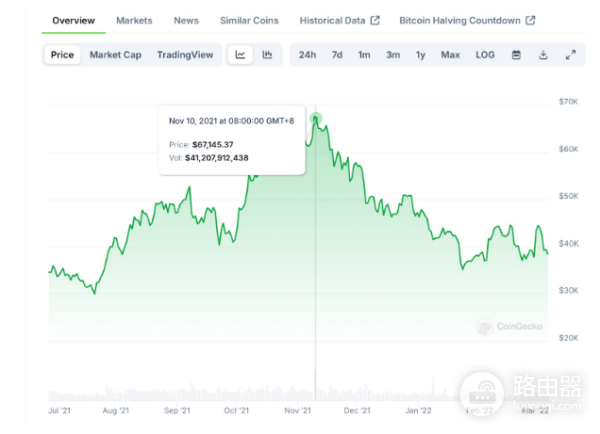Switch chart to Market Cap view
Image resolution: width=600 pixels, height=434 pixels.
pos(113,55)
